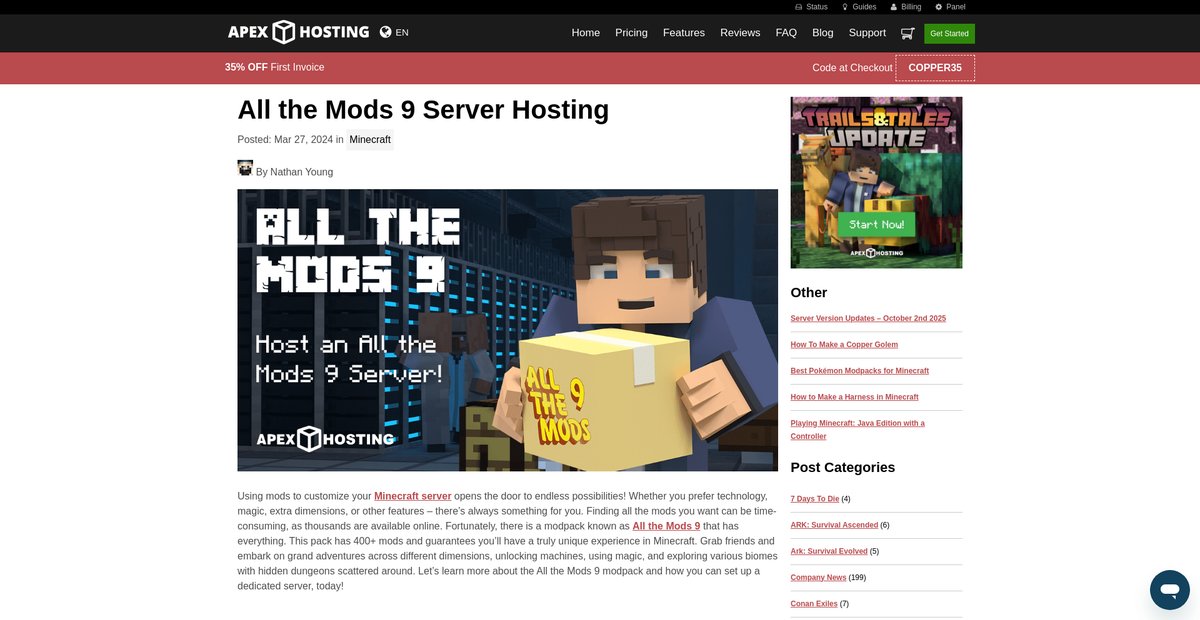Select the Ark: Survival Evolved category
This screenshot has width=1200, height=620.
pyautogui.click(x=829, y=551)
